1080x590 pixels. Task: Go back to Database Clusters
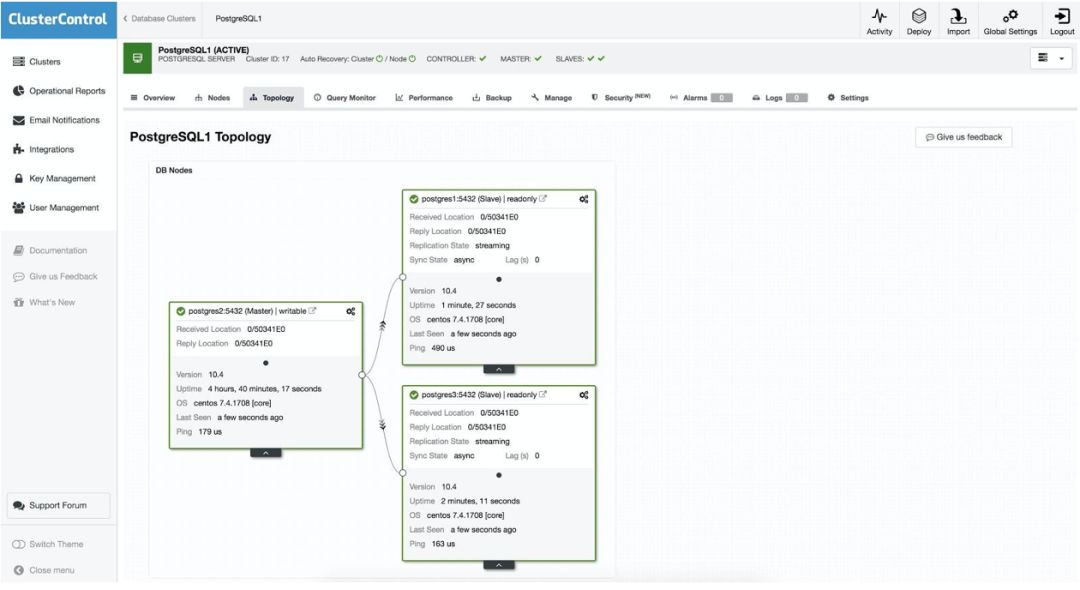[159, 19]
